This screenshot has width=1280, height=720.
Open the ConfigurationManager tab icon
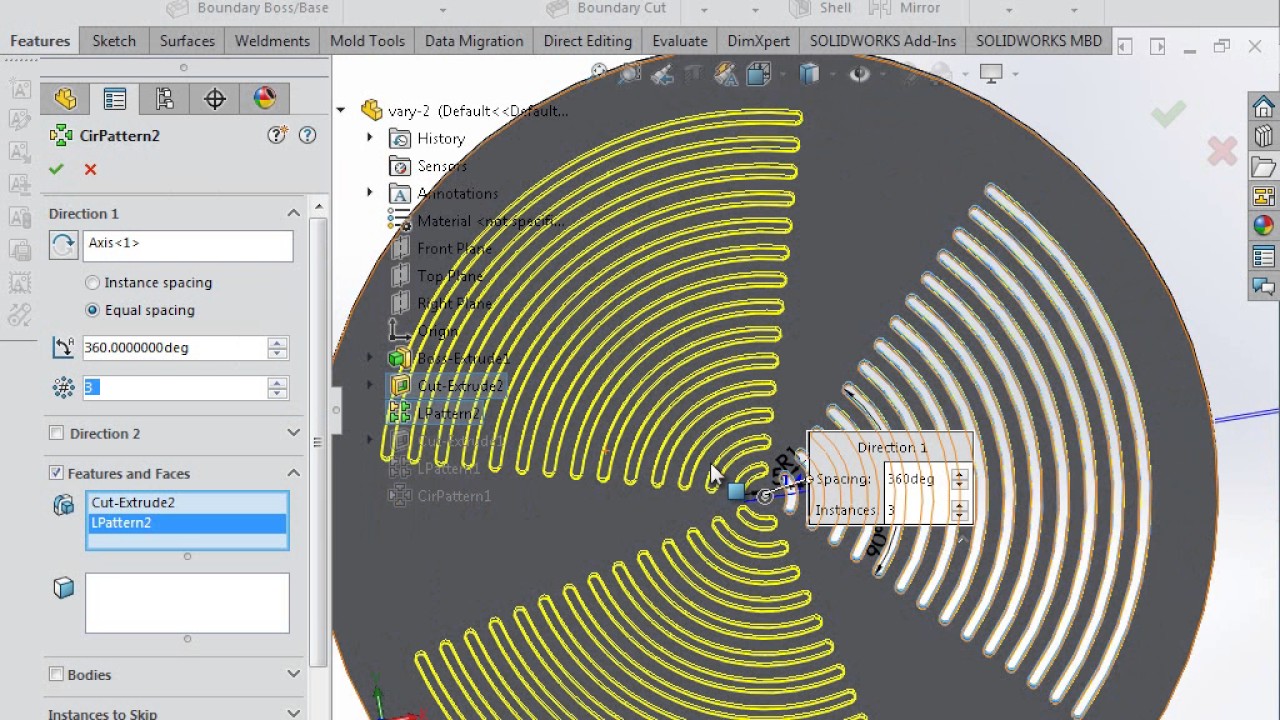165,98
